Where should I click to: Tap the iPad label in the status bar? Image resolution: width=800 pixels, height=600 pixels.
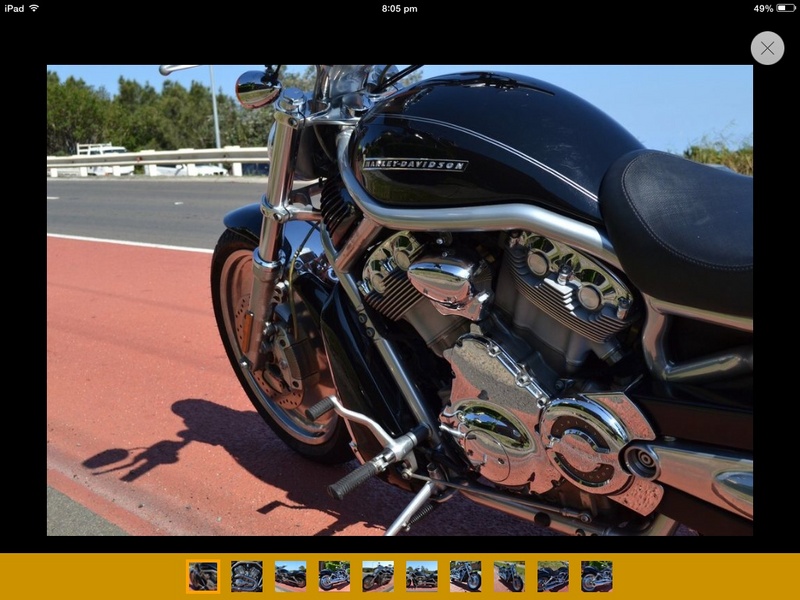14,8
